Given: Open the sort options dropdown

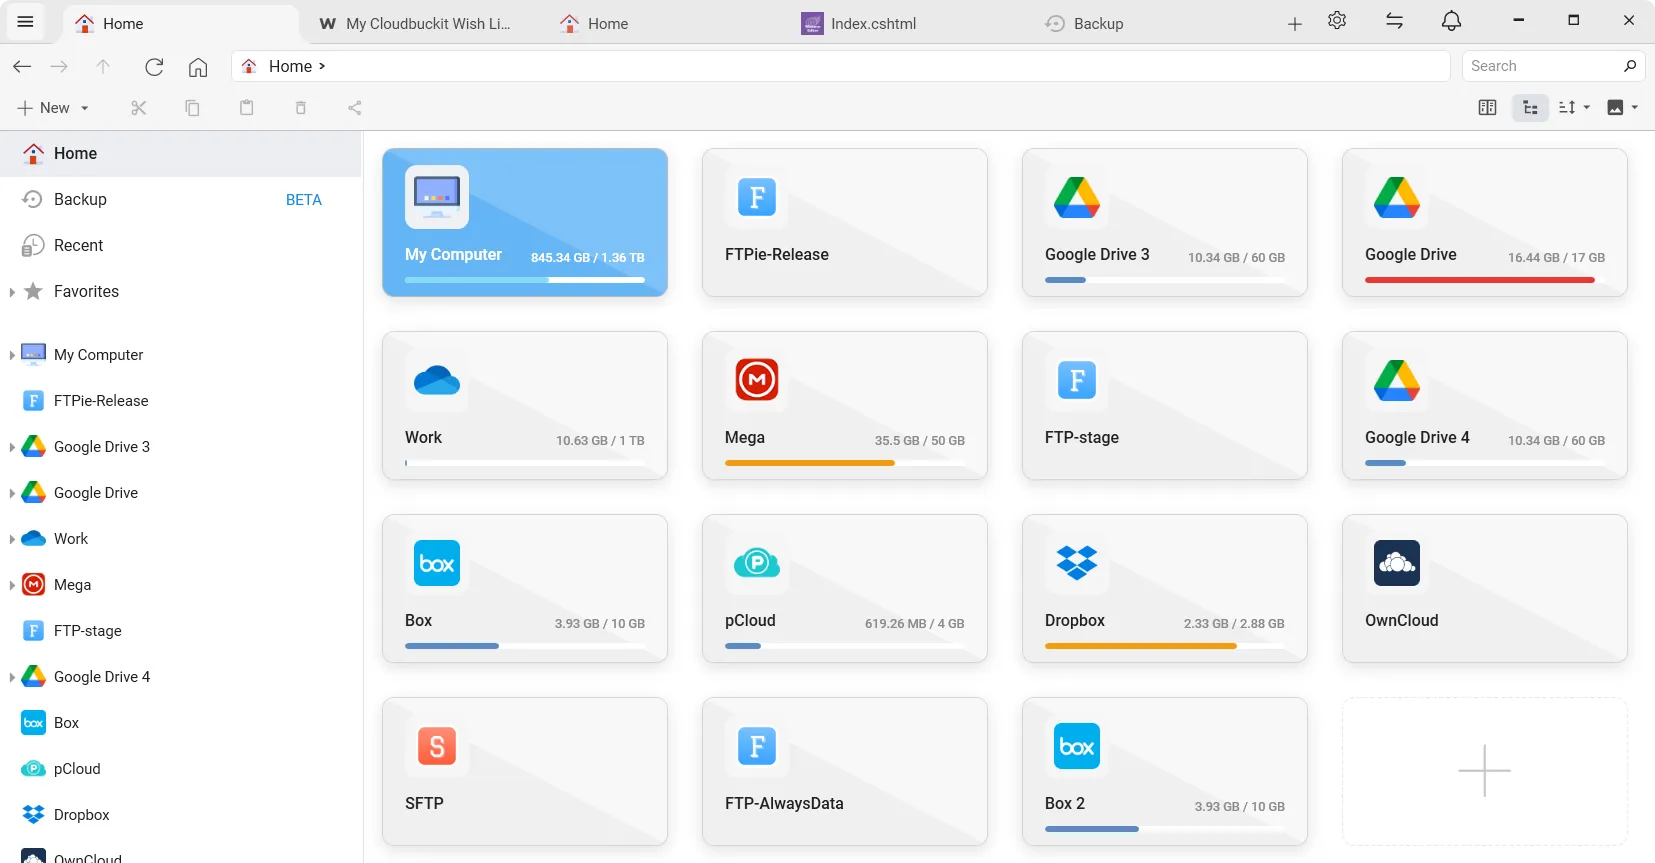Looking at the screenshot, I should (x=1574, y=108).
